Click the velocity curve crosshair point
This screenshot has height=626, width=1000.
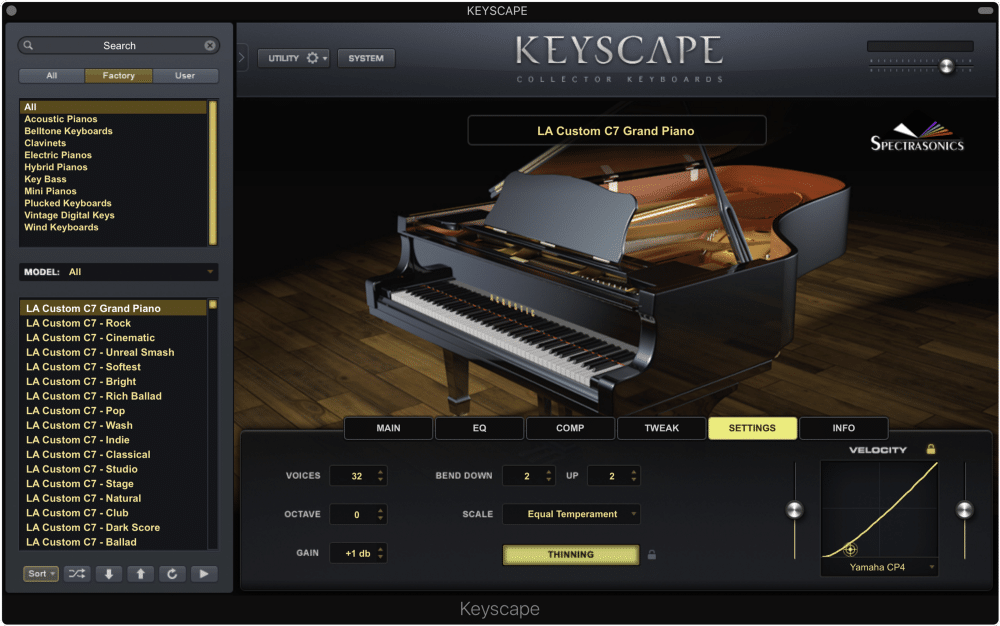point(850,549)
